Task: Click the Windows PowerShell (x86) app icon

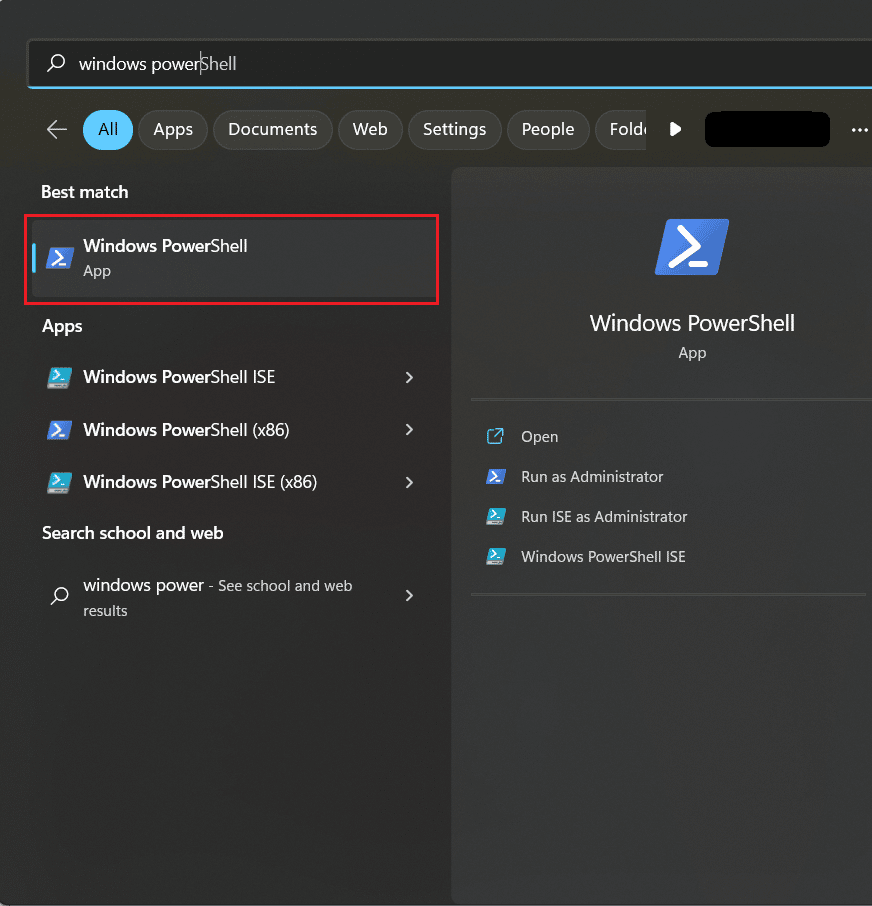Action: coord(60,430)
